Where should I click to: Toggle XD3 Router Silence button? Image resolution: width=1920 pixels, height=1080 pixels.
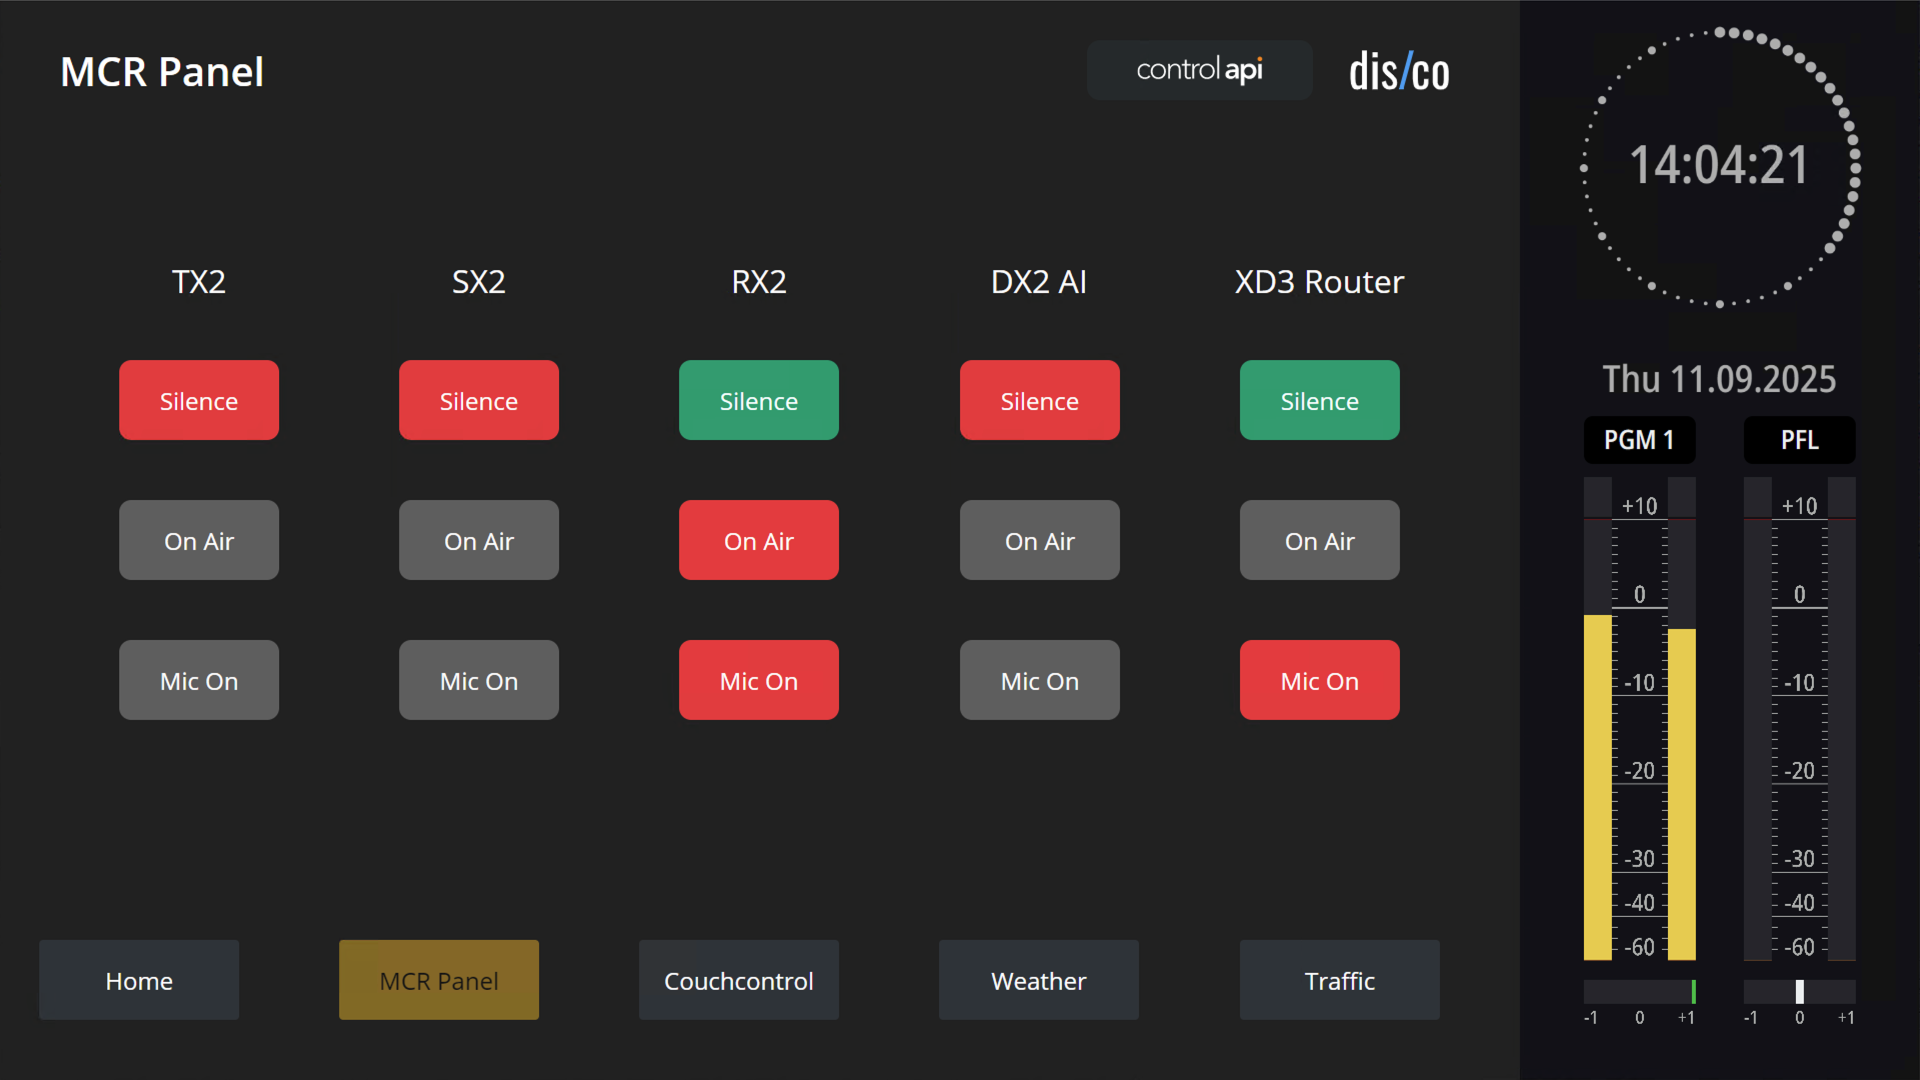pyautogui.click(x=1319, y=400)
